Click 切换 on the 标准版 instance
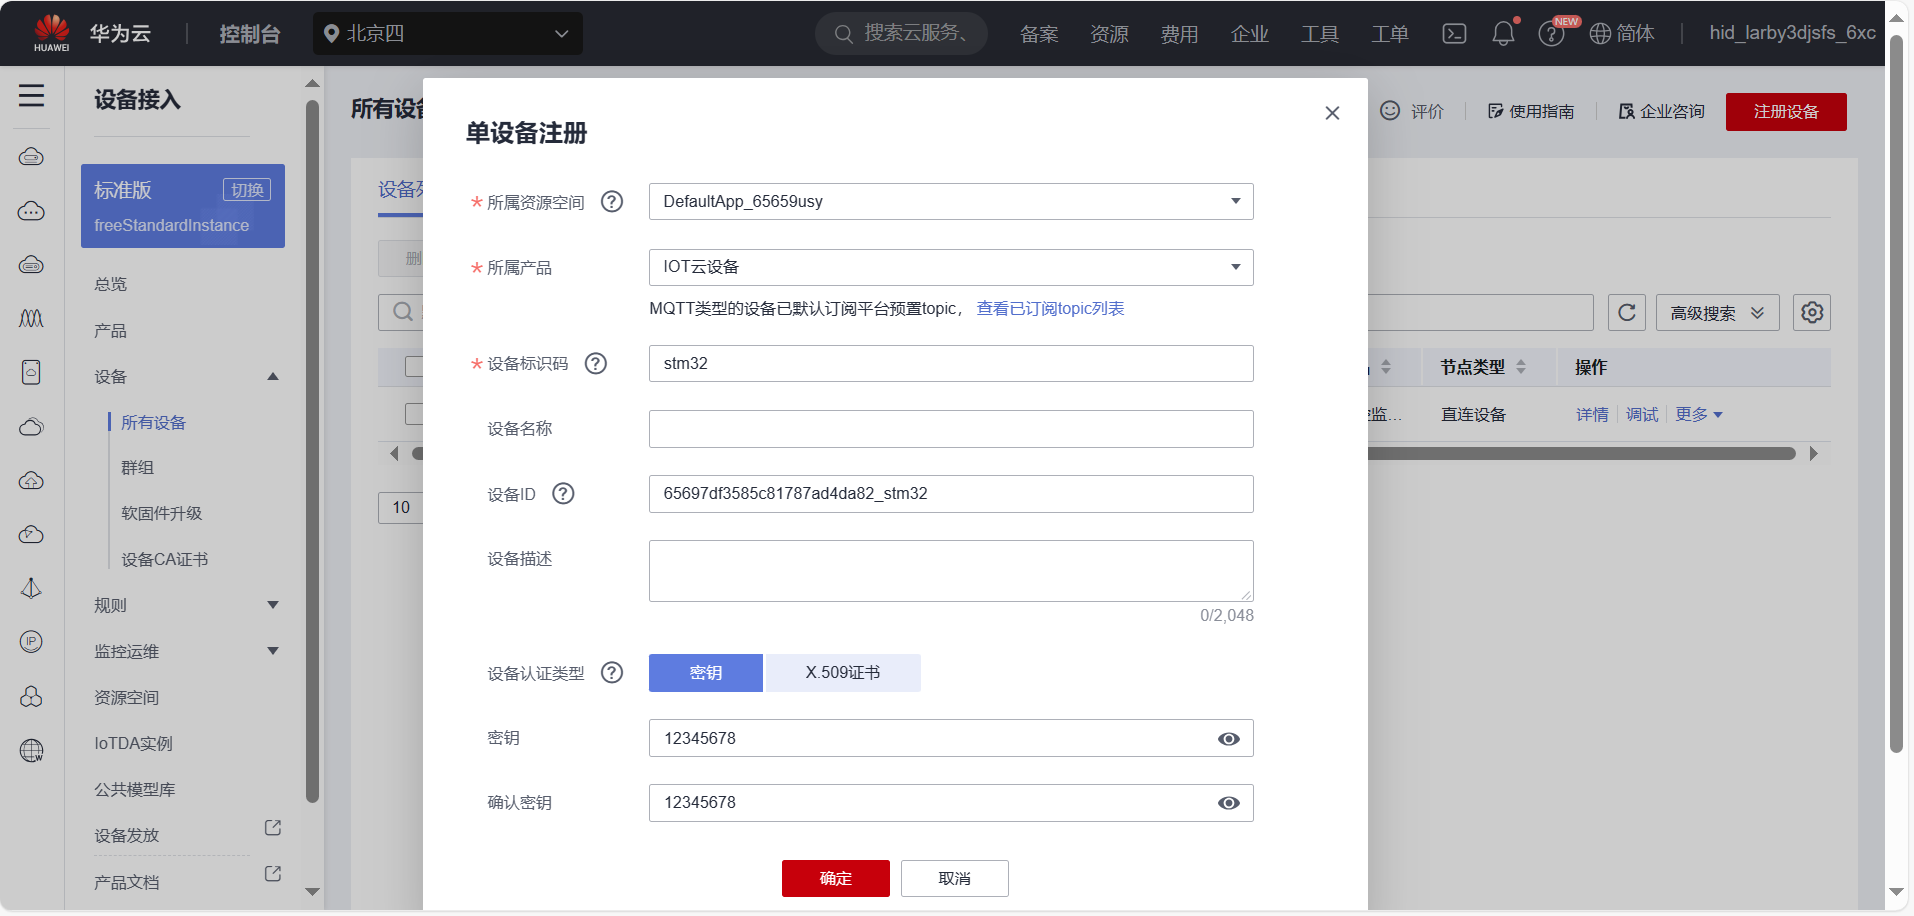 (x=247, y=190)
